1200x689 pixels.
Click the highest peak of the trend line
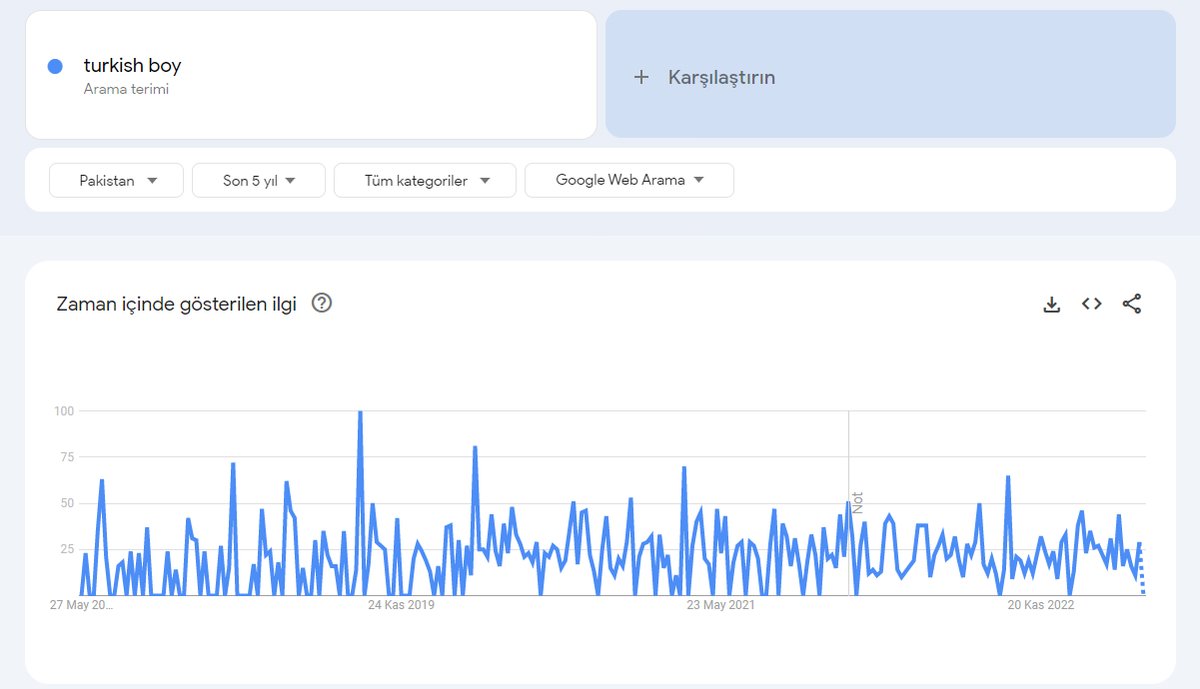[359, 410]
